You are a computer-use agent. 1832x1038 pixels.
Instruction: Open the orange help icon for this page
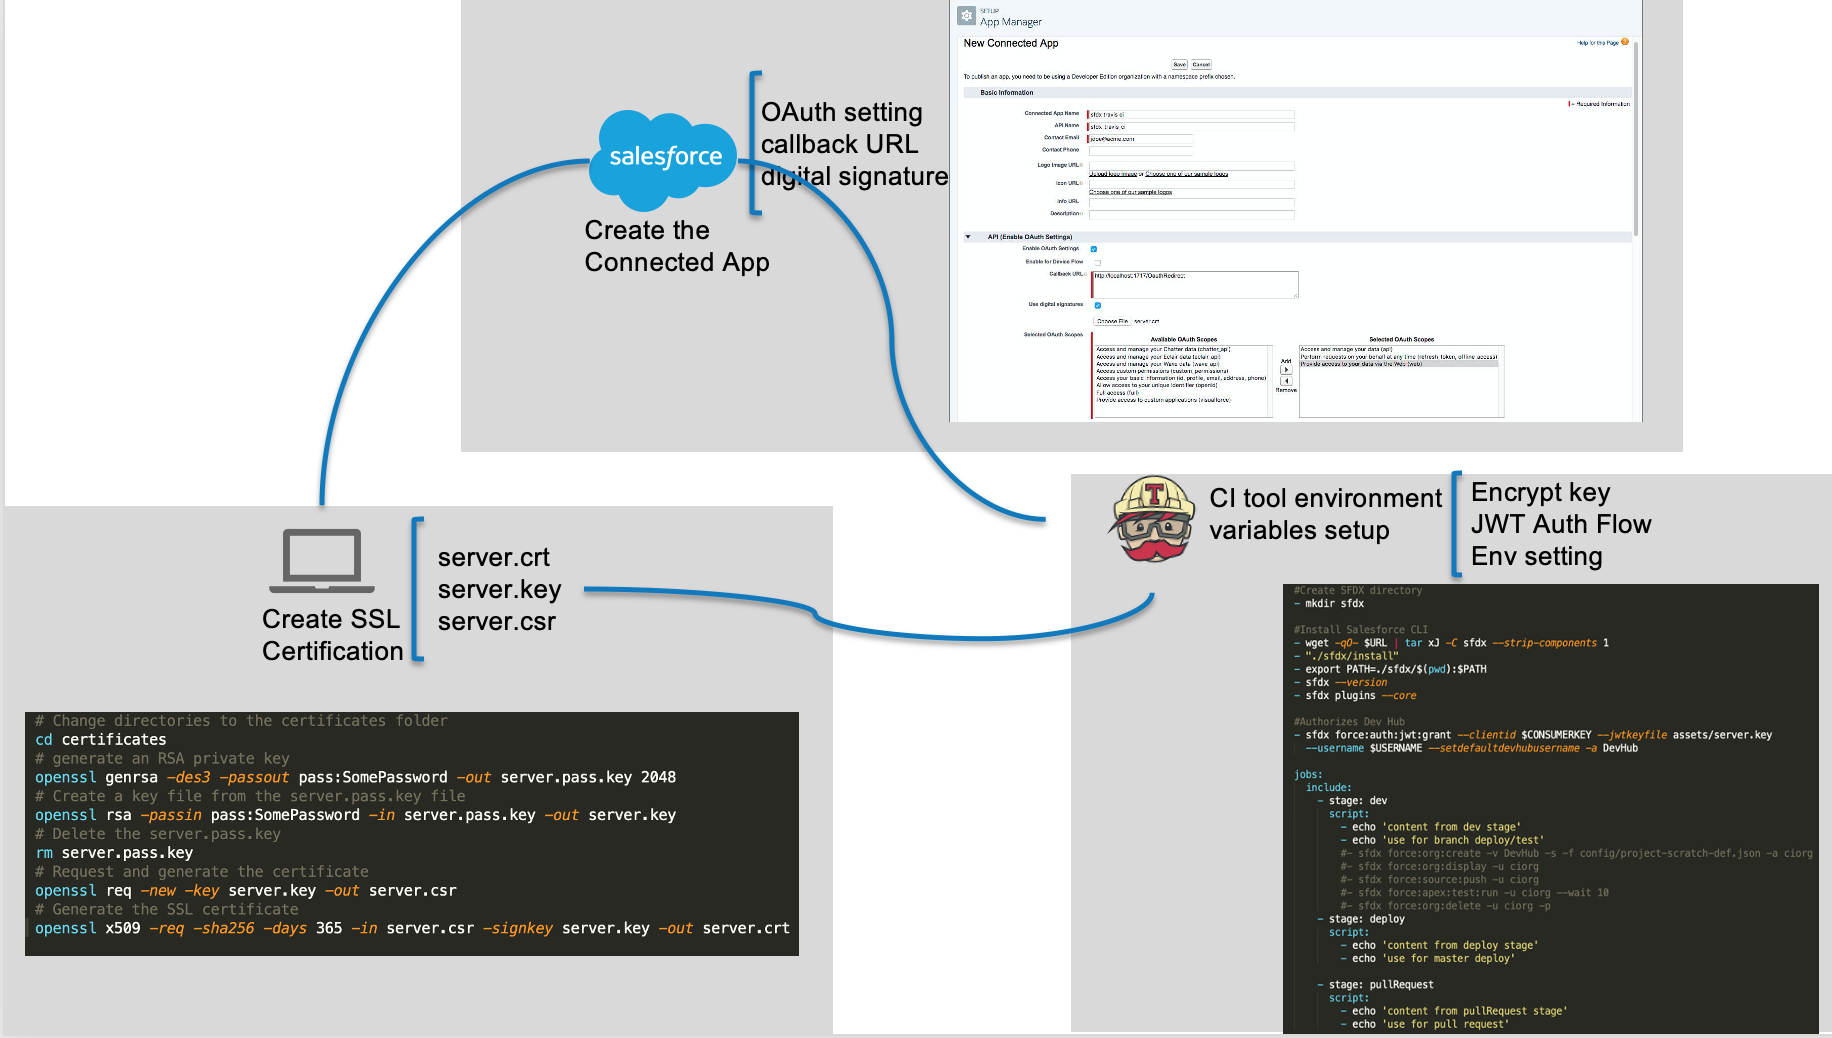tap(1625, 42)
